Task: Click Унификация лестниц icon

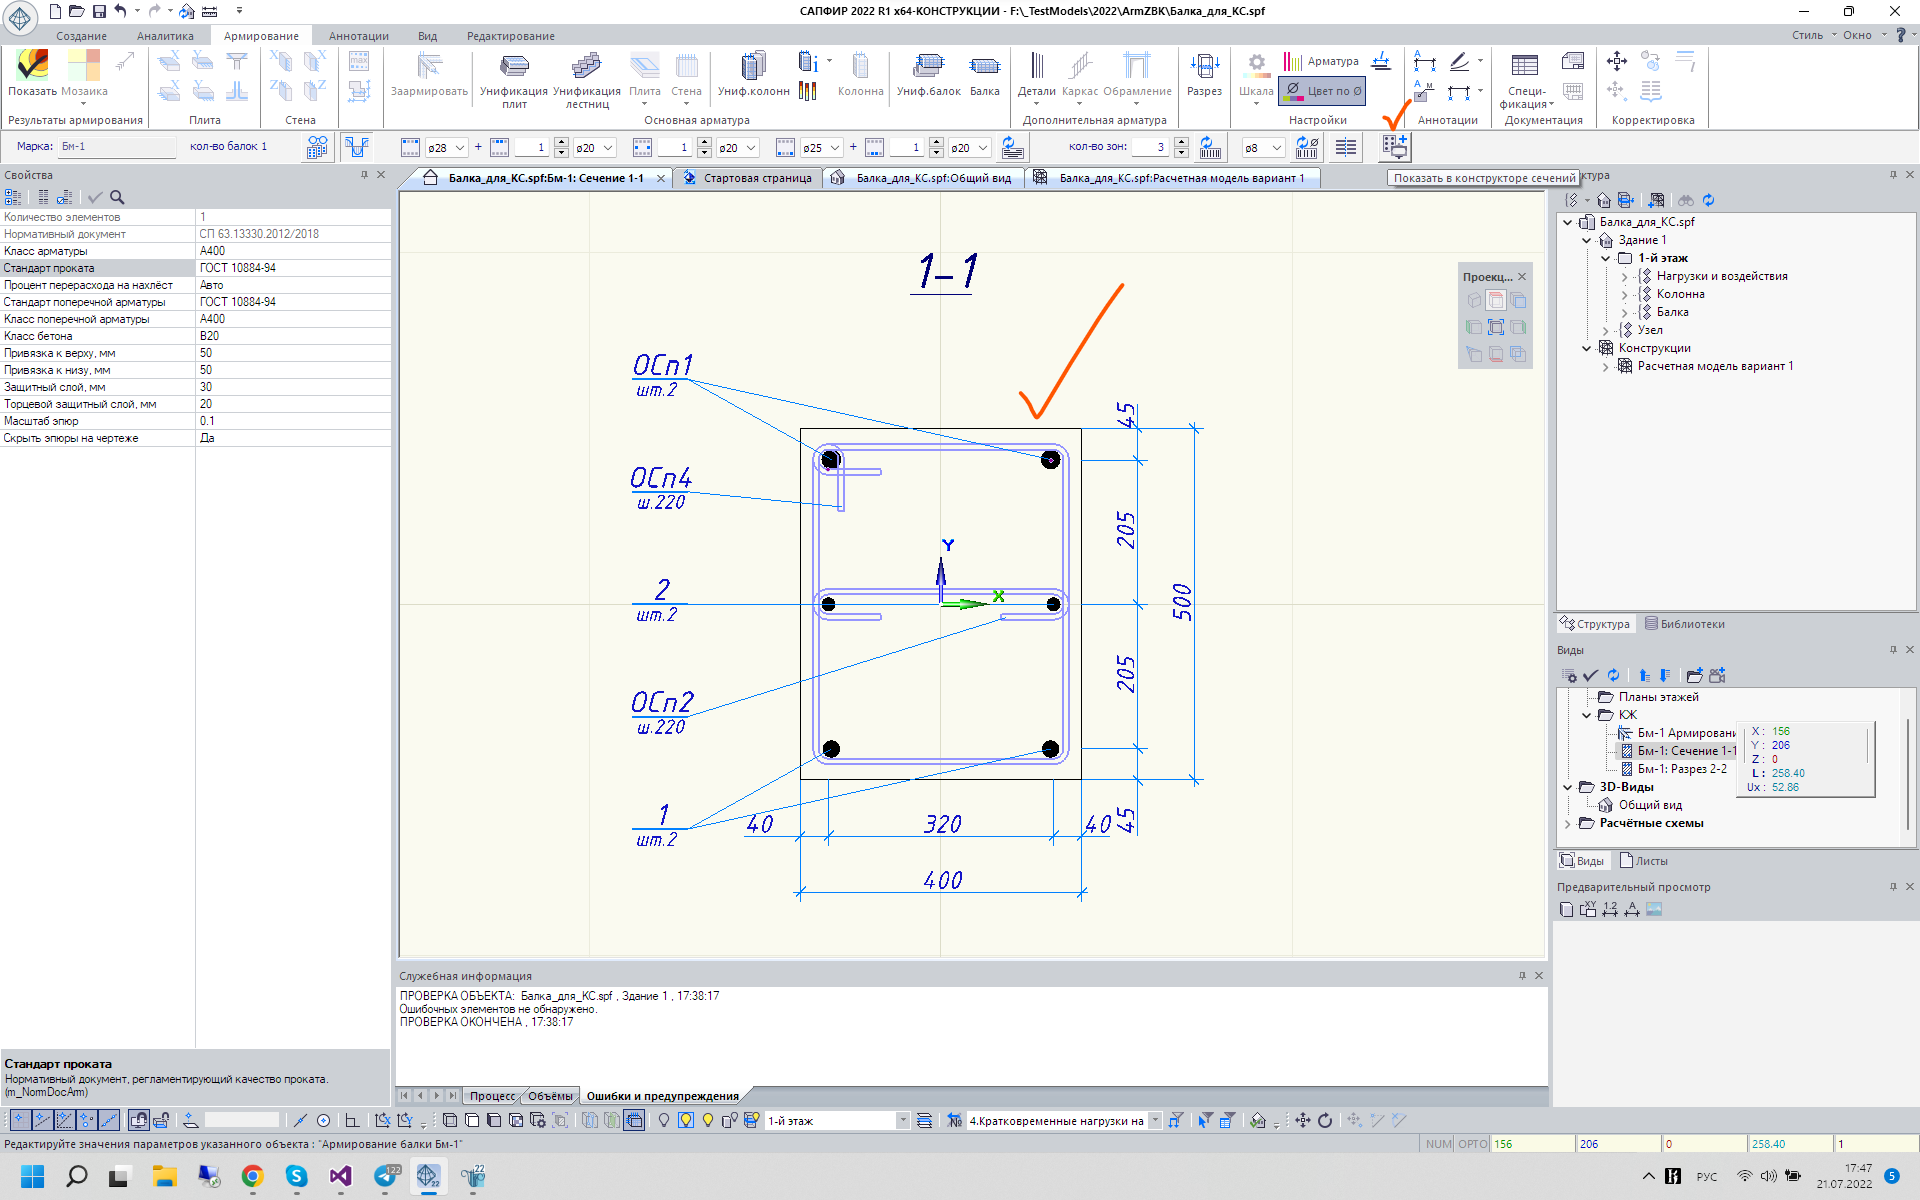Action: pyautogui.click(x=586, y=75)
